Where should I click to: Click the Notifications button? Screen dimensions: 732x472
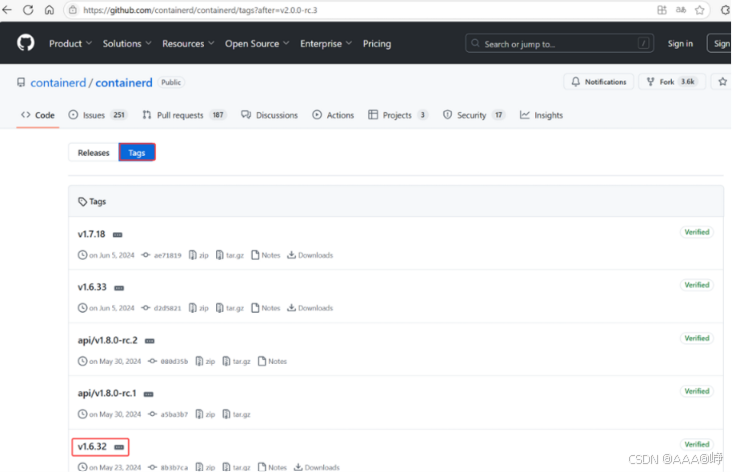598,82
